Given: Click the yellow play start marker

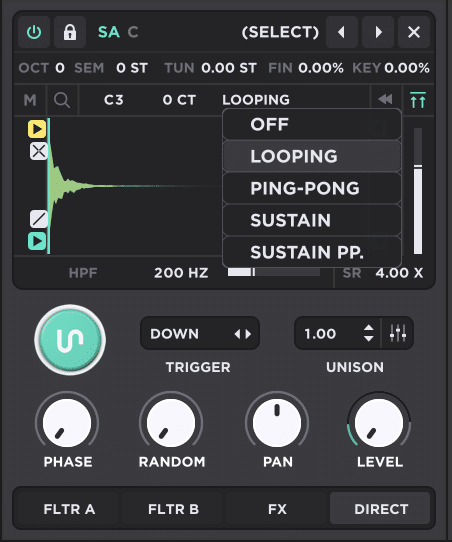Looking at the screenshot, I should pos(37,129).
